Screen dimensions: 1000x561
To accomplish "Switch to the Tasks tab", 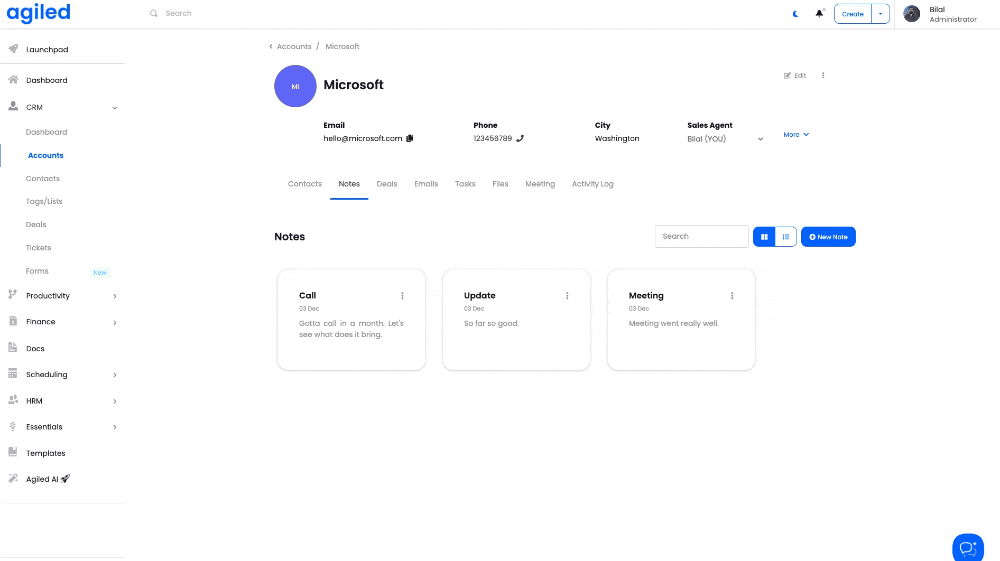I will click(465, 184).
